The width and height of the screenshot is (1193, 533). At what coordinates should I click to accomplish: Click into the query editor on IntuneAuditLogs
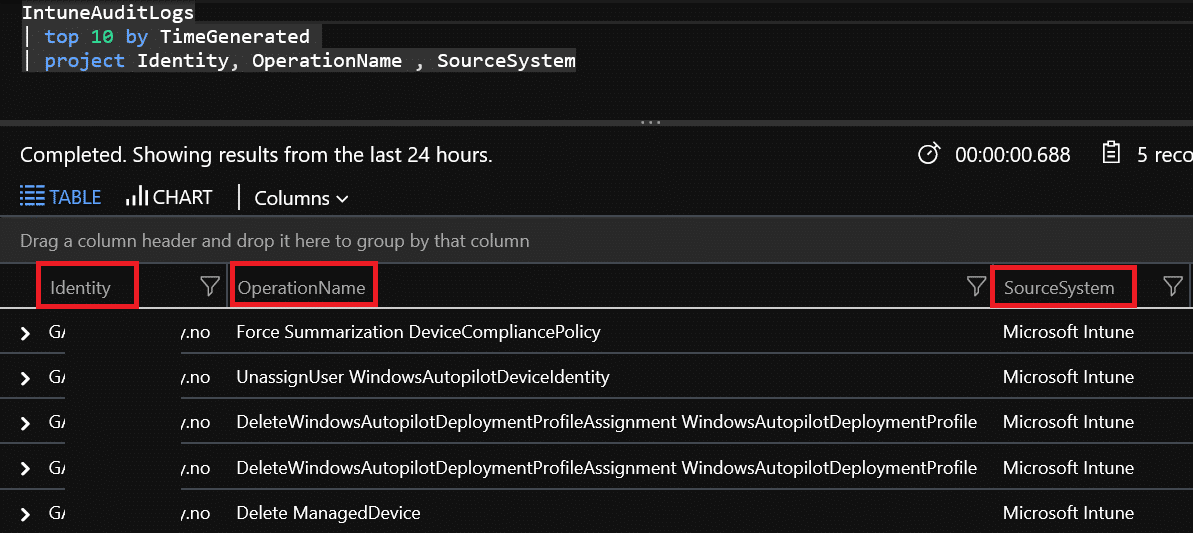107,12
